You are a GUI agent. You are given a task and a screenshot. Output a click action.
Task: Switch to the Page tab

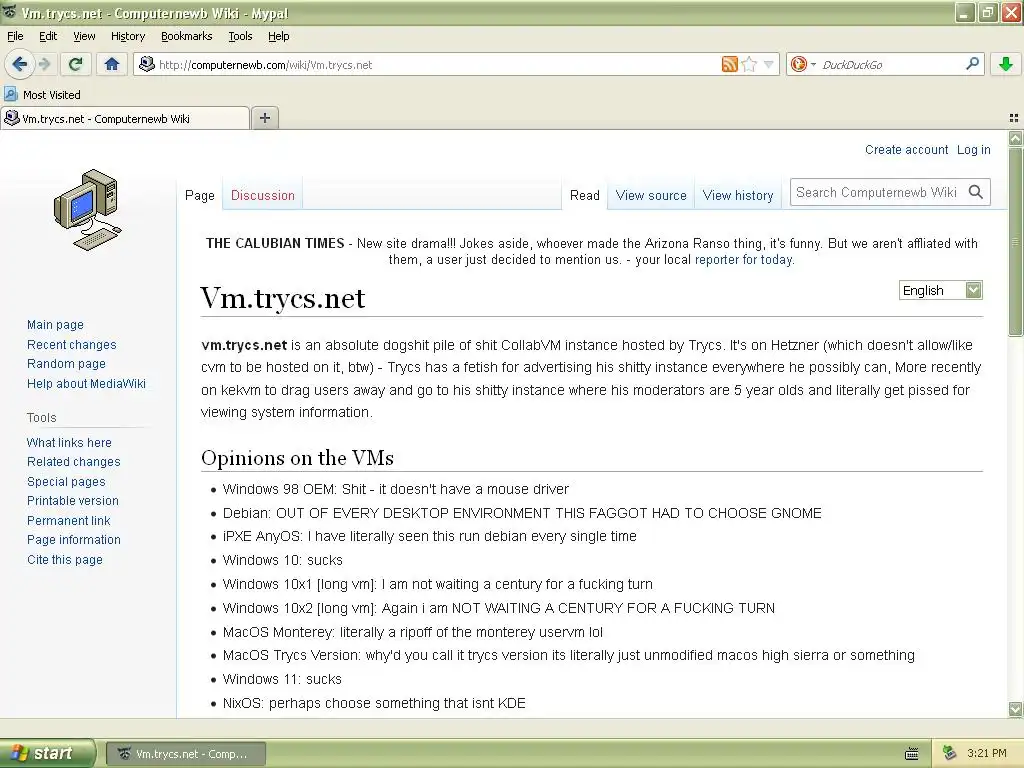point(200,195)
